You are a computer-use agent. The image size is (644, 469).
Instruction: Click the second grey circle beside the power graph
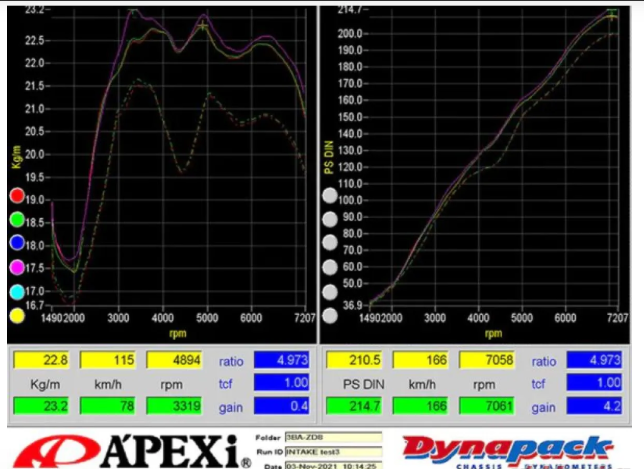pyautogui.click(x=330, y=219)
